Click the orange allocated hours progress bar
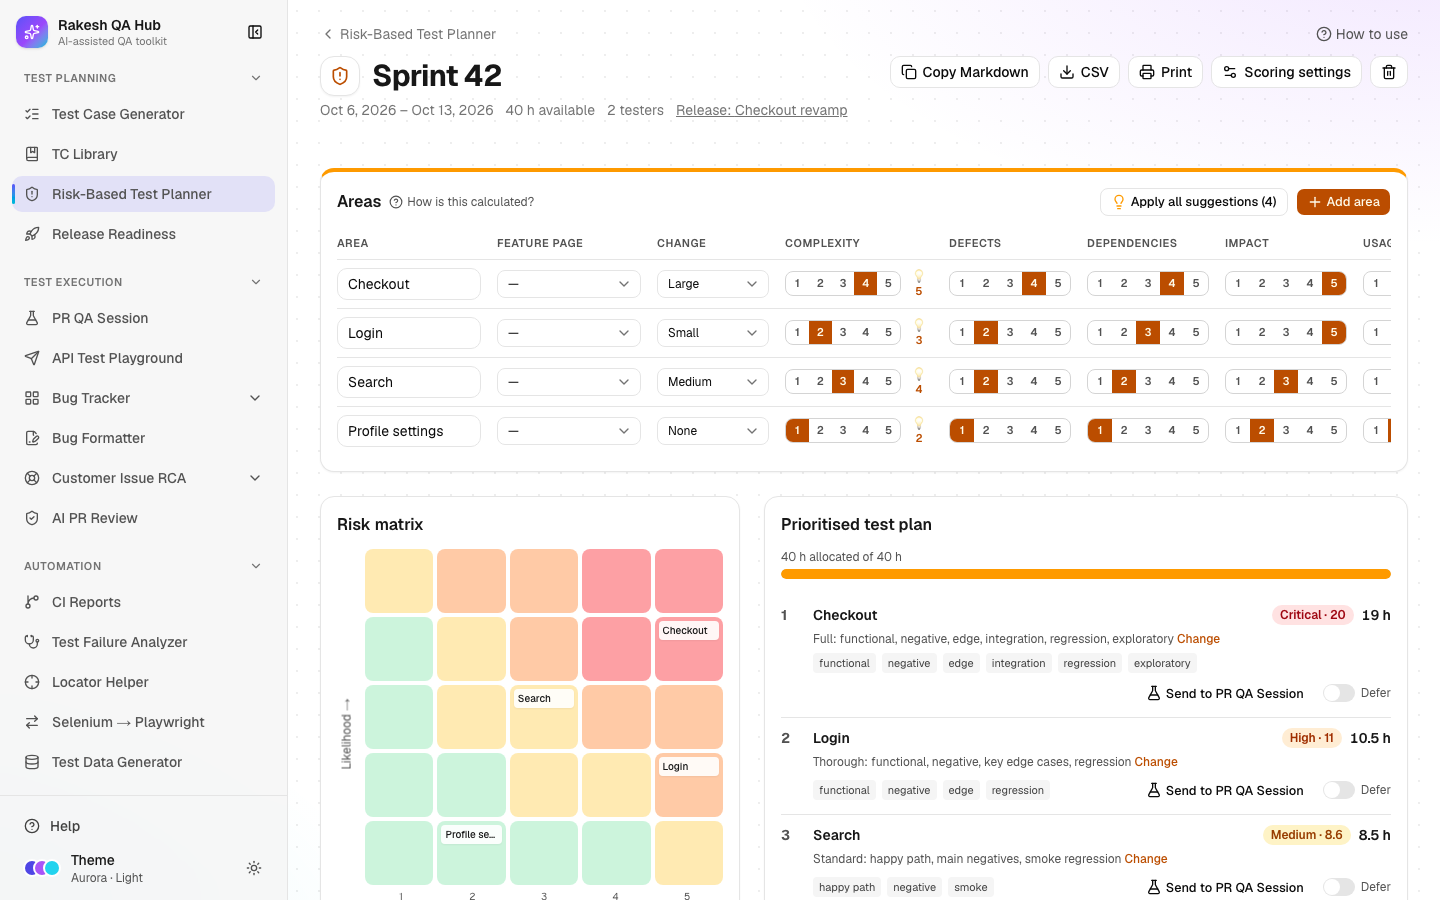The image size is (1440, 900). coord(1086,574)
